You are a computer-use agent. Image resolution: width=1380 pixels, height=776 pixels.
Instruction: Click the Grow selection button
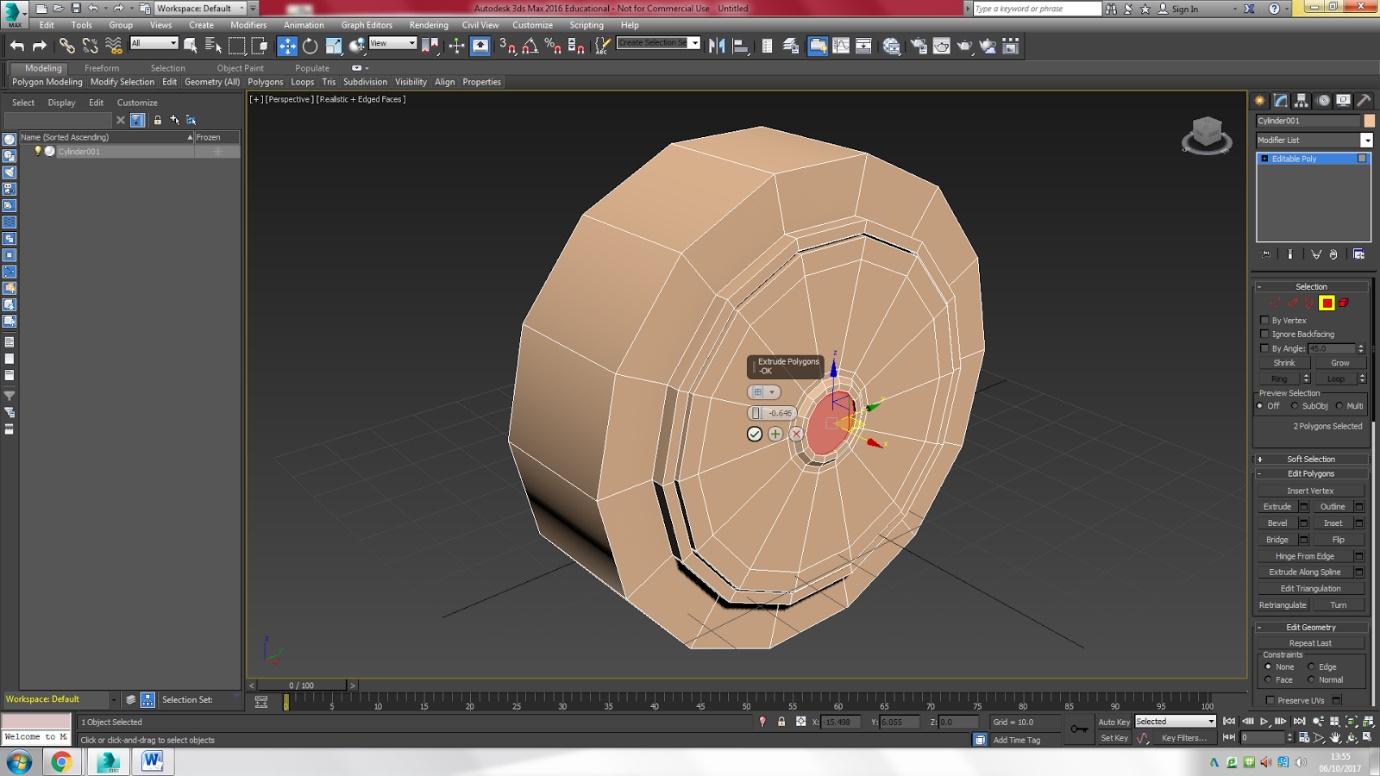point(1340,363)
